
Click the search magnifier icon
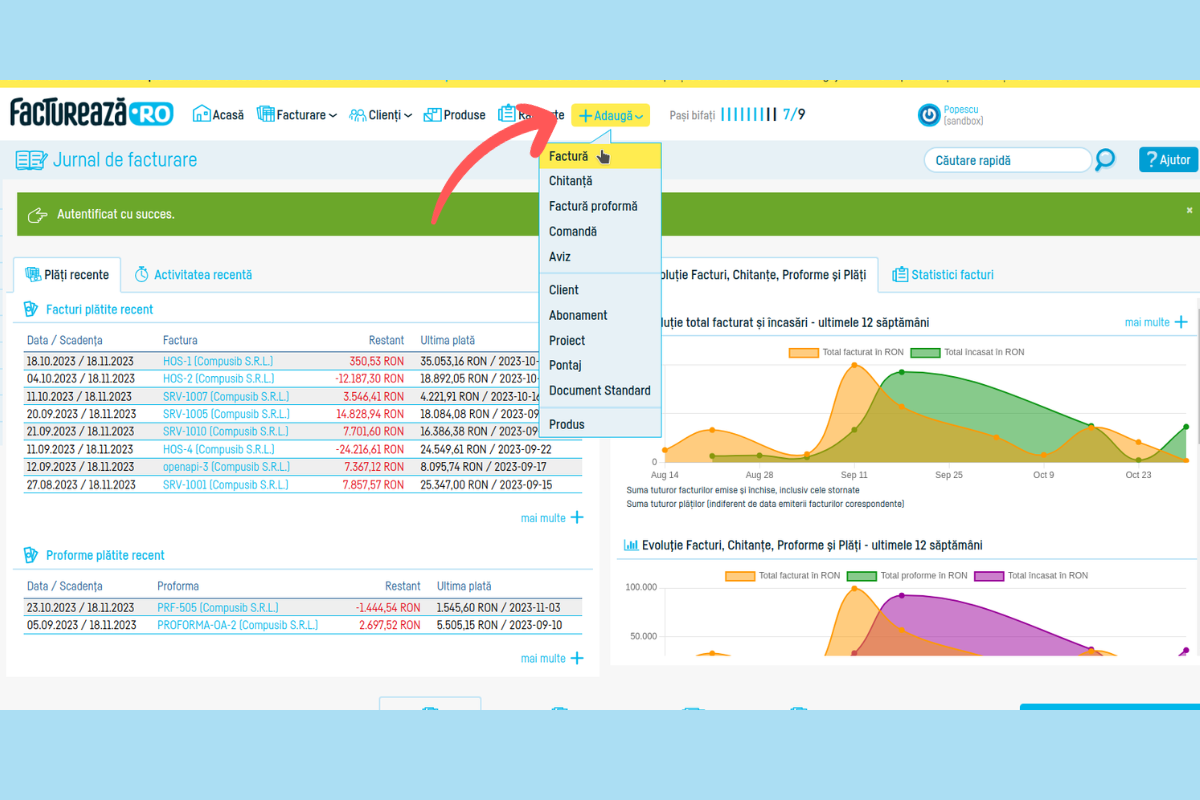[x=1105, y=160]
